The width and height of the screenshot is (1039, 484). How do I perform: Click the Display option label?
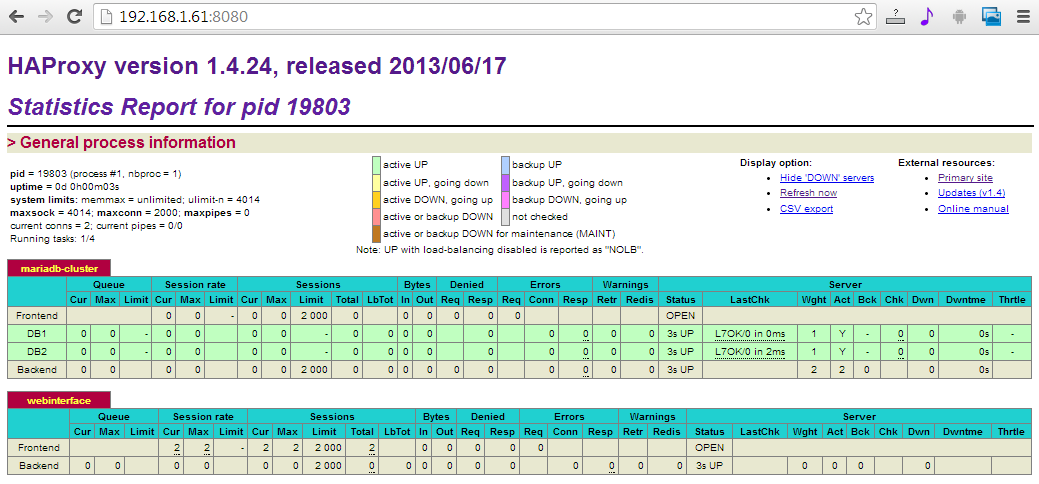(x=776, y=162)
